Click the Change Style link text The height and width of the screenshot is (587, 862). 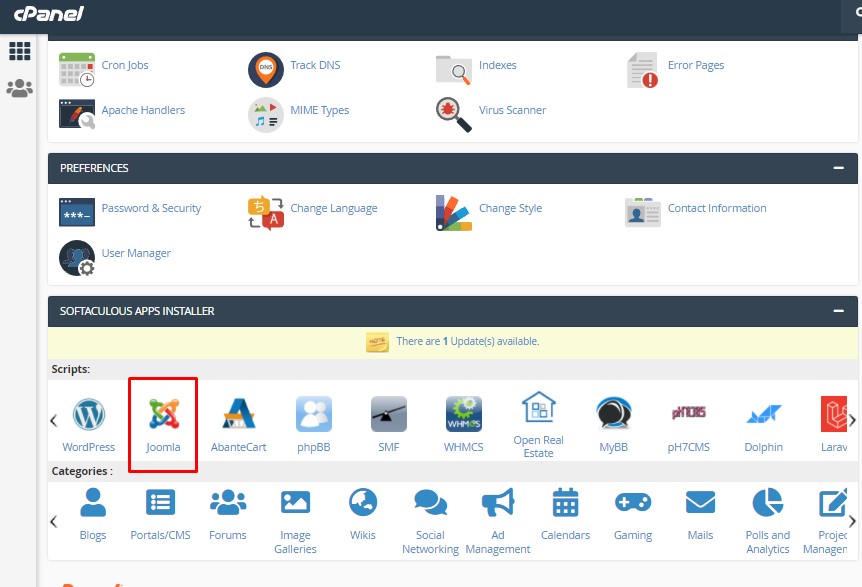click(510, 208)
